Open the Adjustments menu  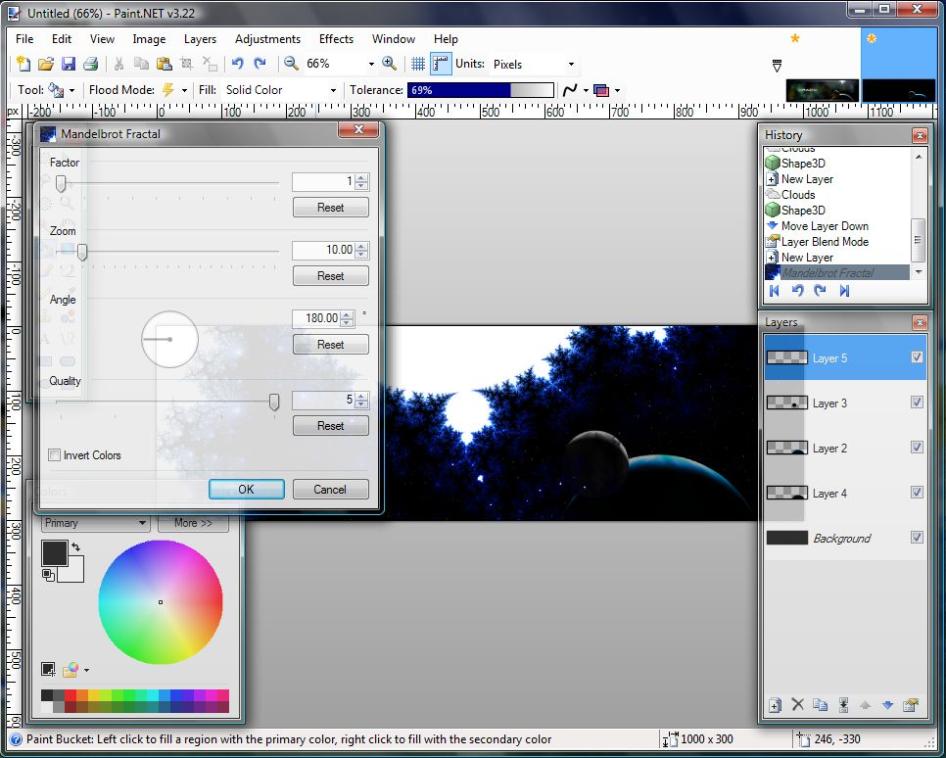(267, 39)
